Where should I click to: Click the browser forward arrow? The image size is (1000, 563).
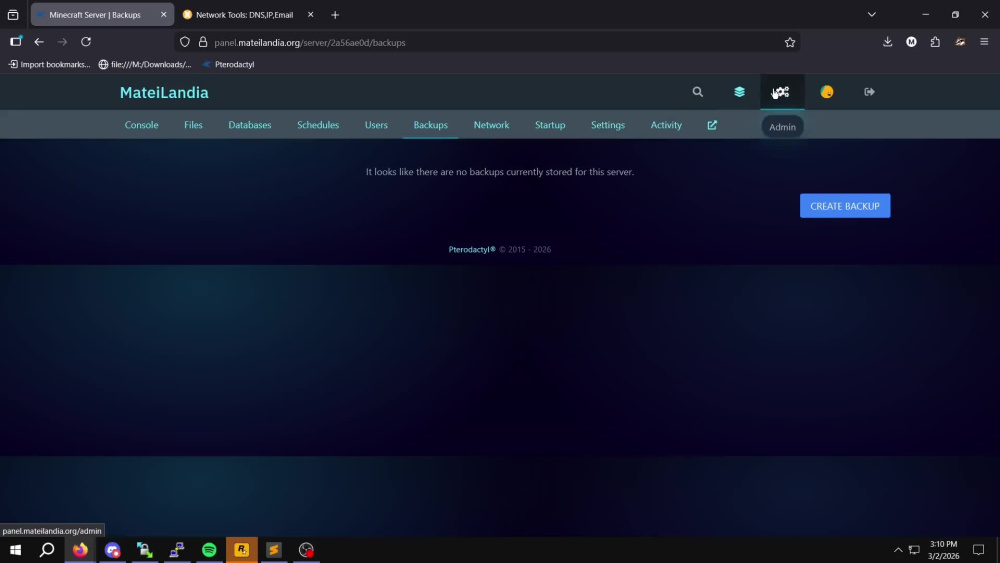pyautogui.click(x=62, y=42)
